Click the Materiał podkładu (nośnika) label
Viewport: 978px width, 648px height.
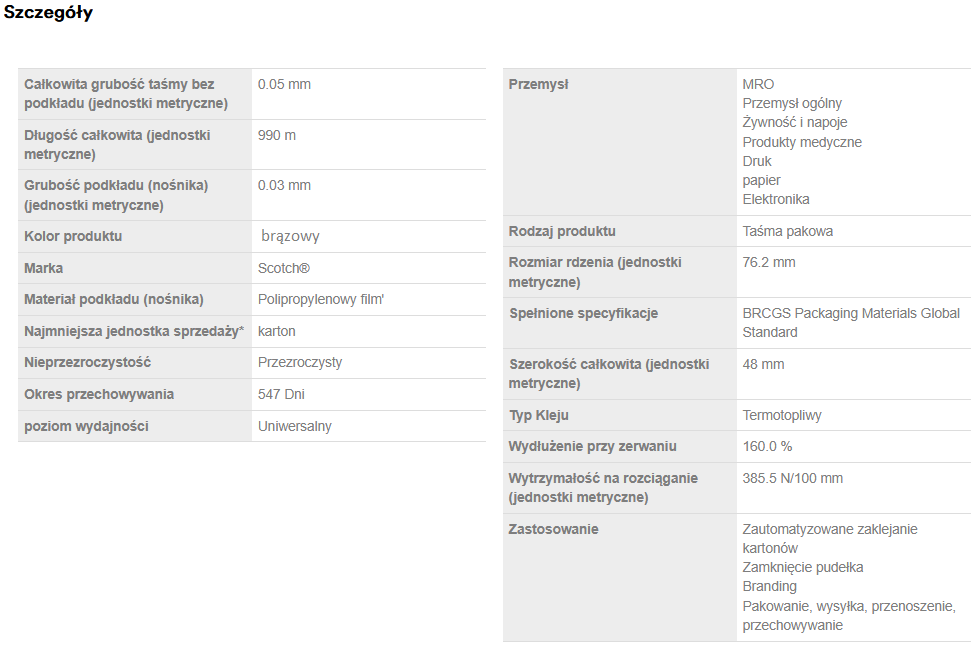pyautogui.click(x=114, y=299)
